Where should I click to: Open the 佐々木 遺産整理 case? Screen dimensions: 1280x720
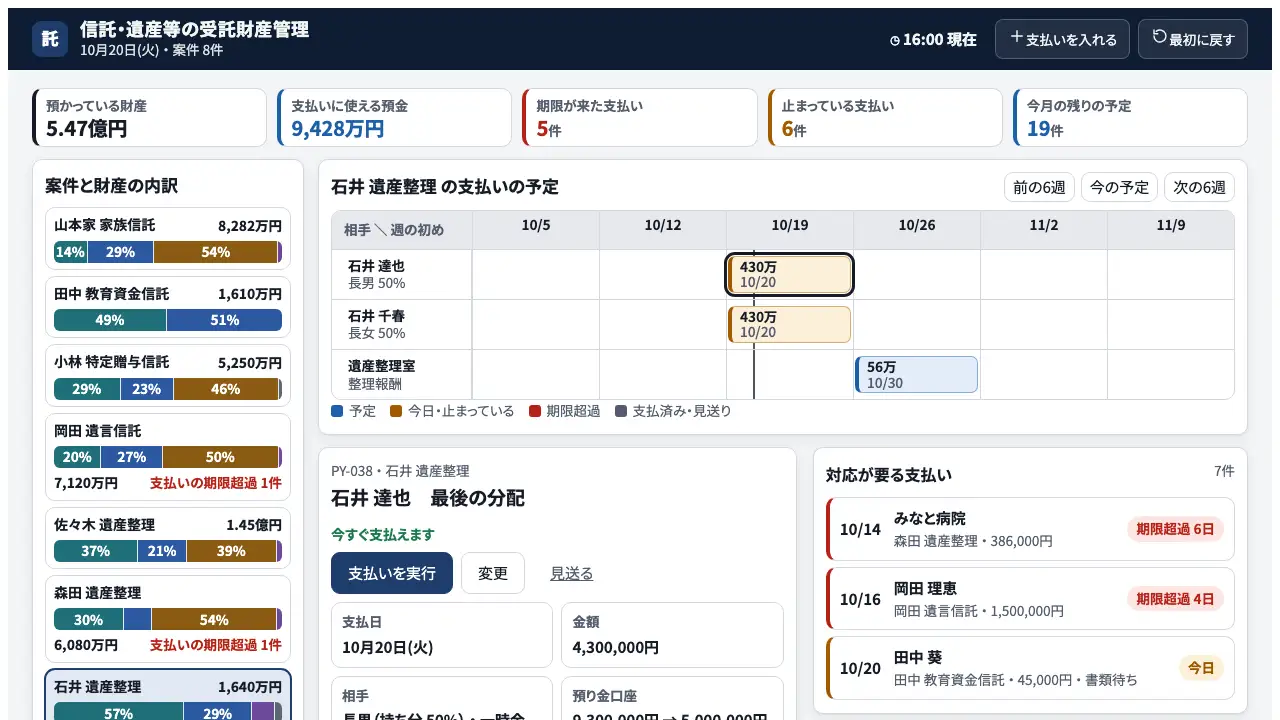point(168,538)
